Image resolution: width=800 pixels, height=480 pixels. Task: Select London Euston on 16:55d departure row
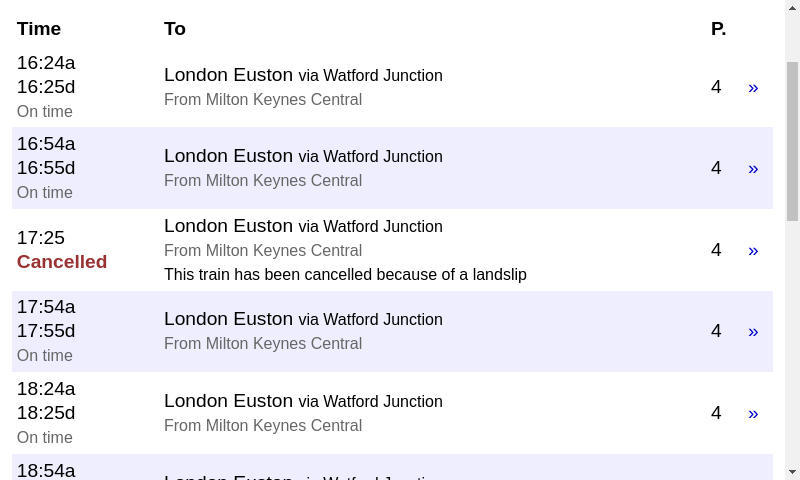pyautogui.click(x=228, y=156)
